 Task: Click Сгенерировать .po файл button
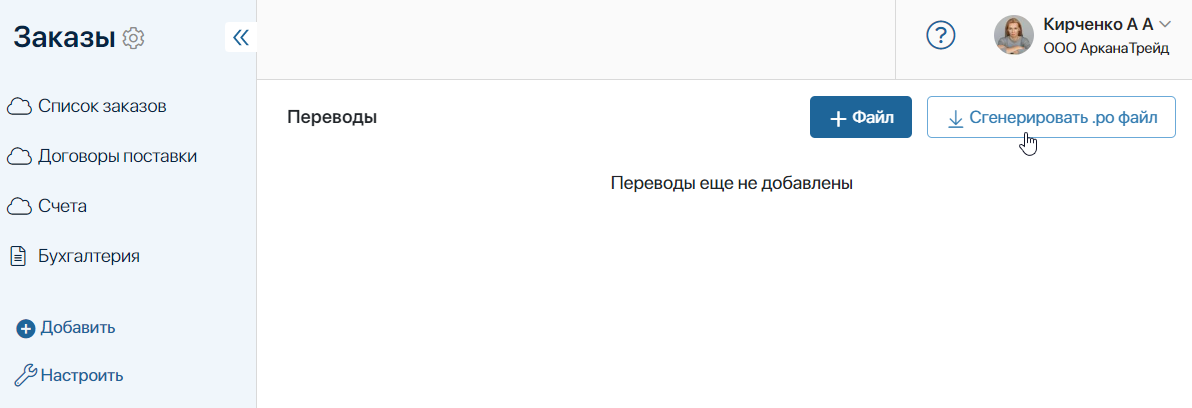[x=1051, y=117]
